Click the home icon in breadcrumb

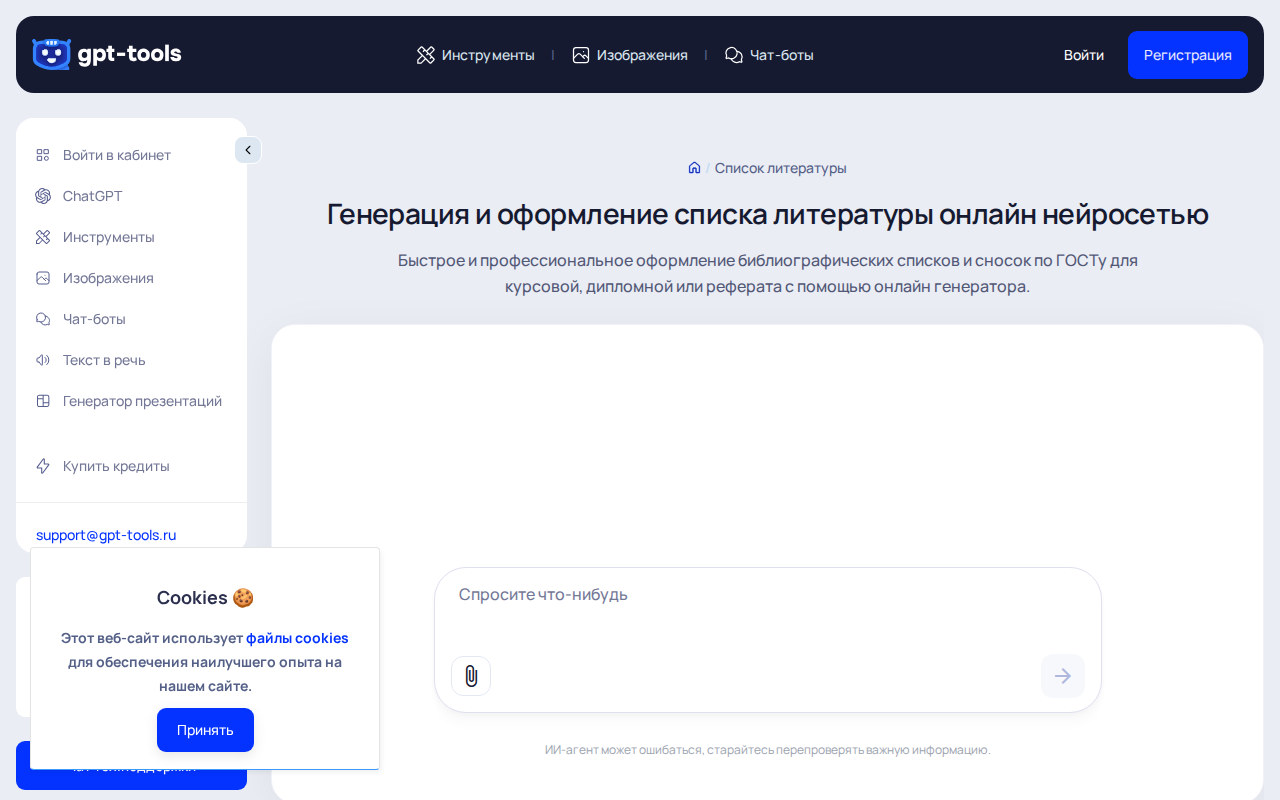coord(694,168)
